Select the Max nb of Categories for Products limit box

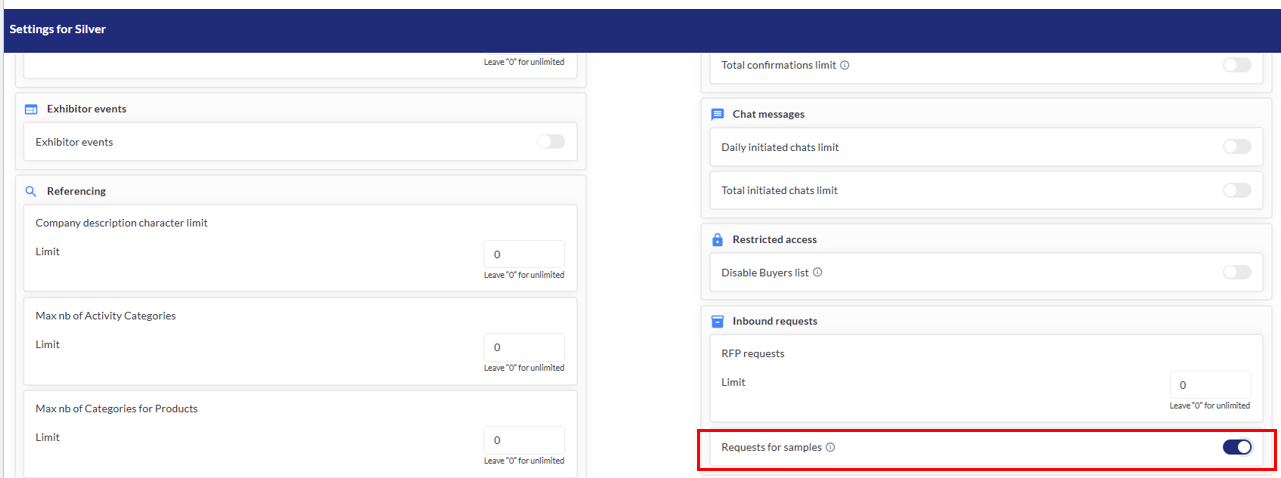523,440
